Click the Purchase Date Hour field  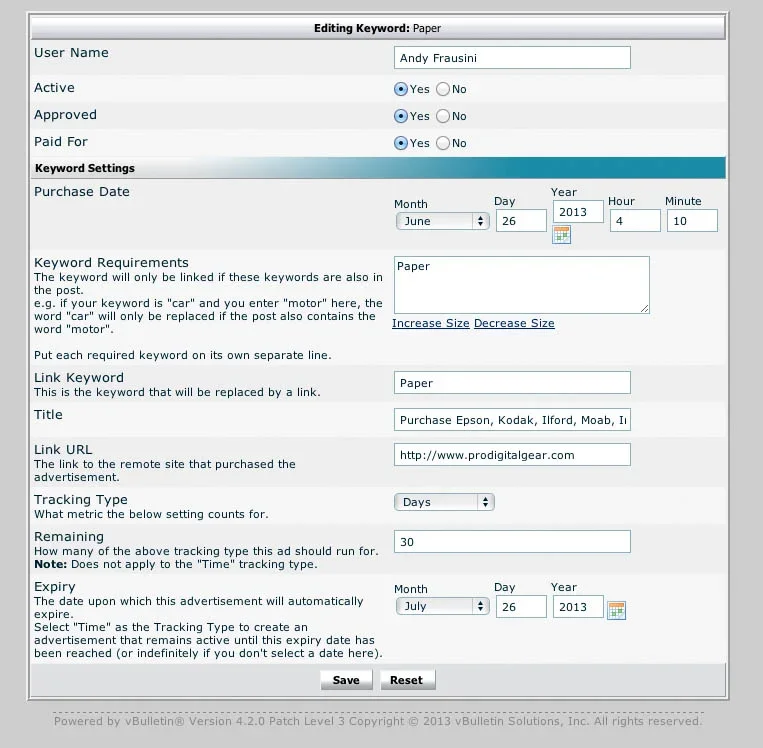(x=635, y=221)
